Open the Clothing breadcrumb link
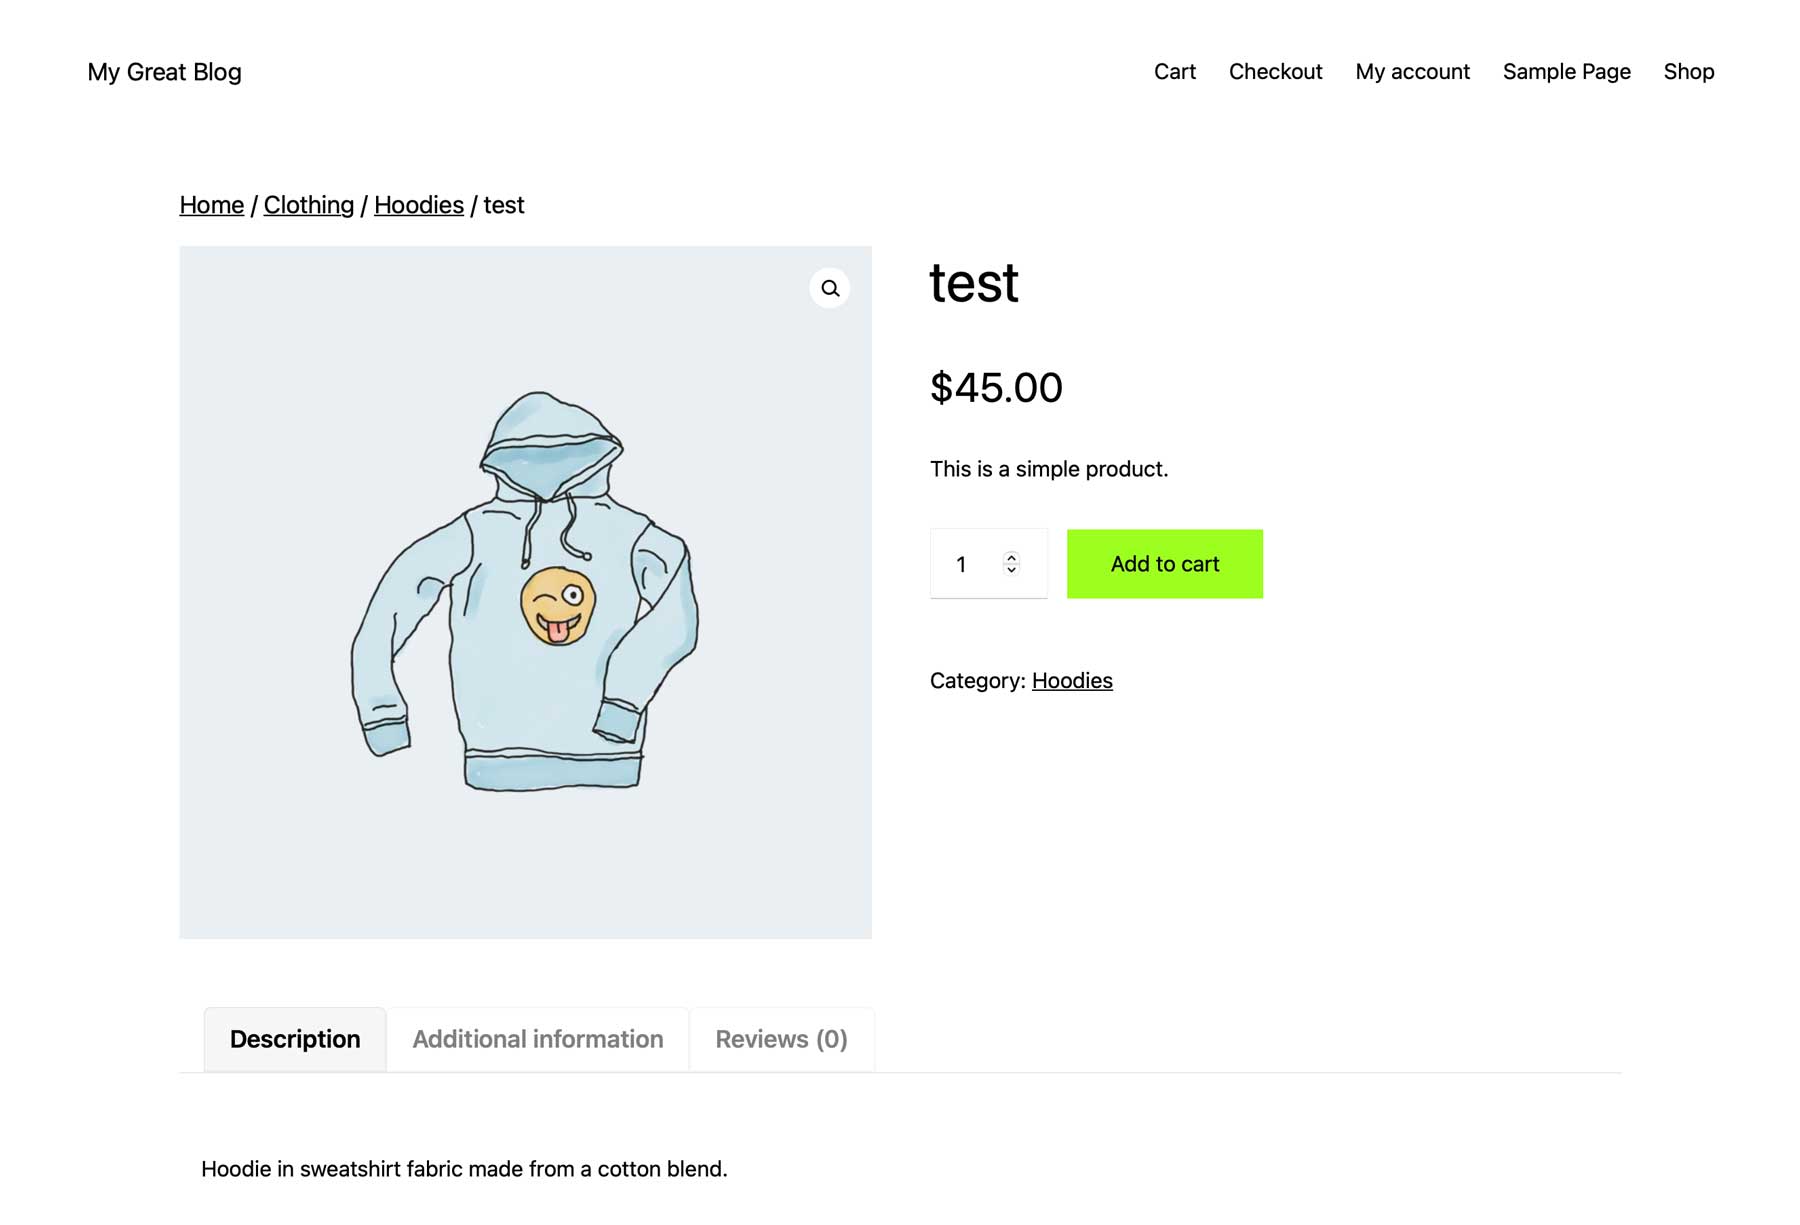 point(308,205)
